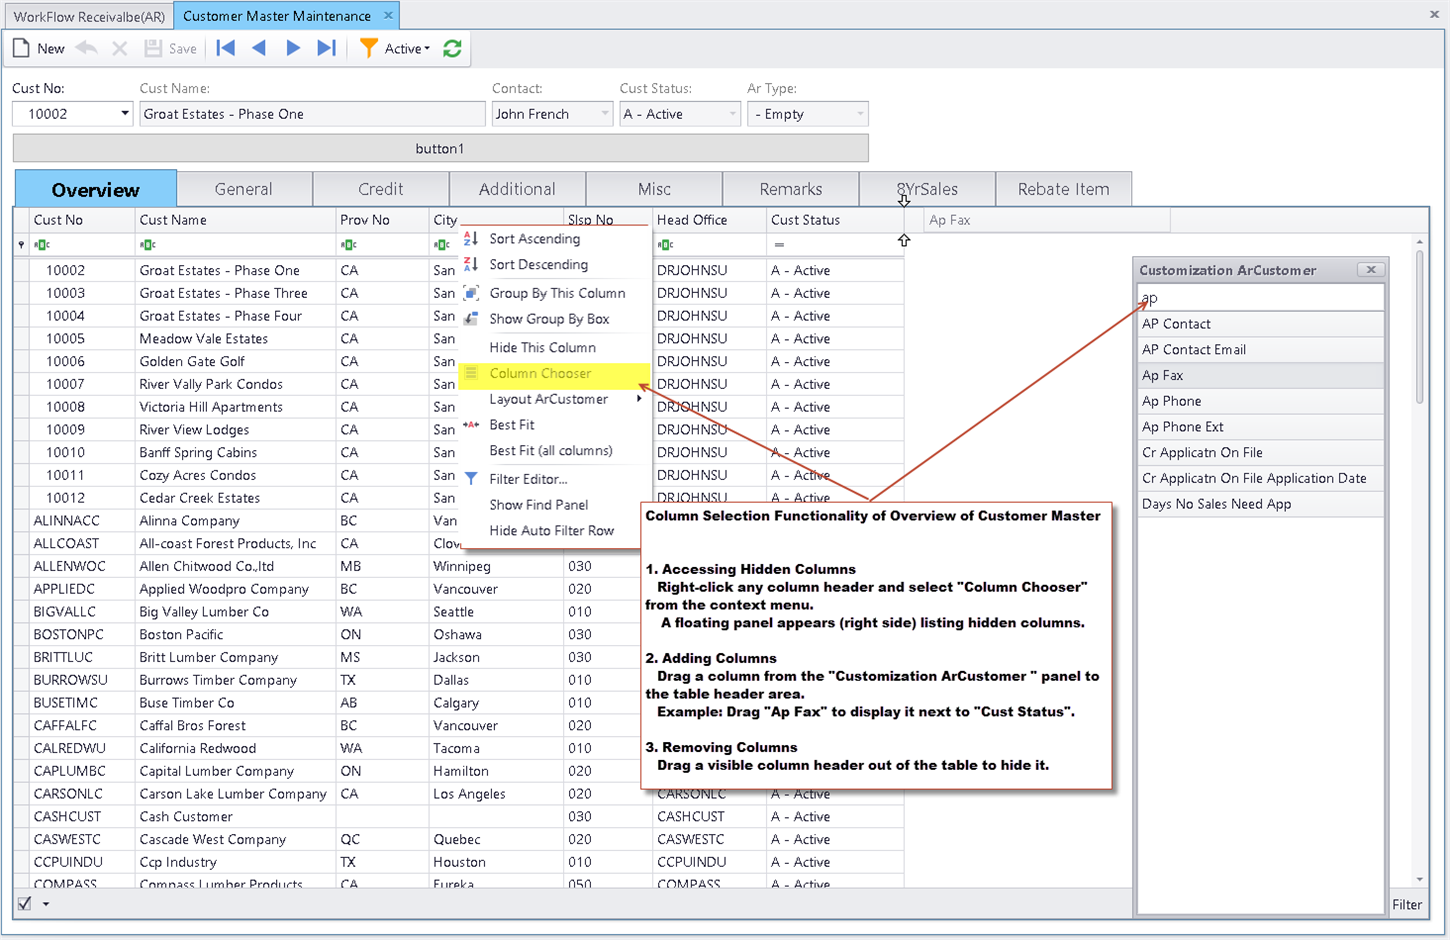Jump to last record arrow
The width and height of the screenshot is (1450, 940).
pos(326,48)
